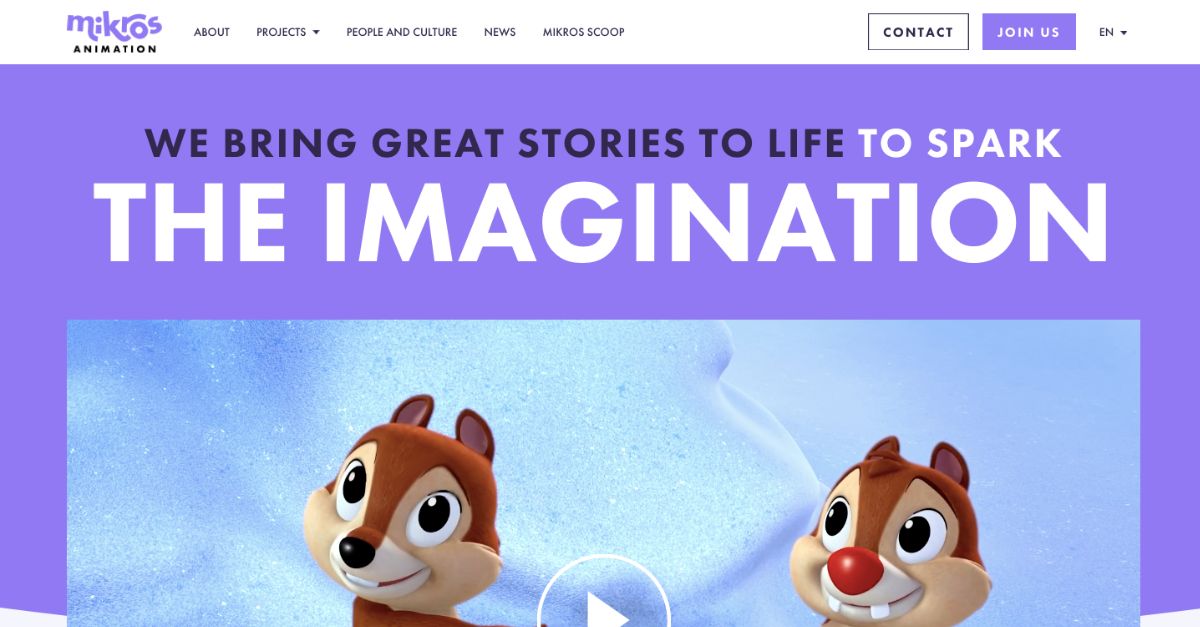Image resolution: width=1200 pixels, height=627 pixels.
Task: Click the "We bring great stories to life" text
Action: click(x=495, y=143)
